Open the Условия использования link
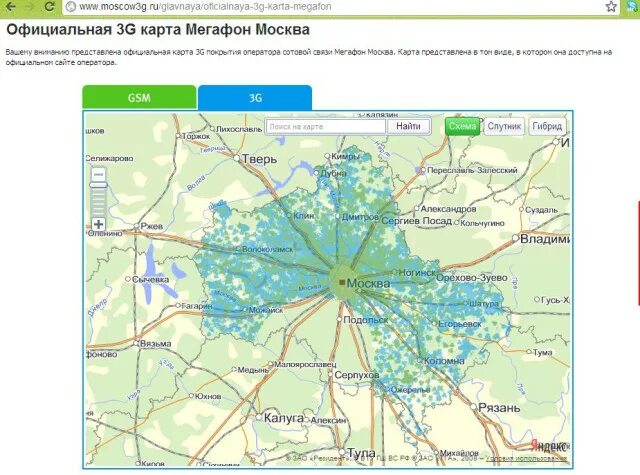 [526, 458]
